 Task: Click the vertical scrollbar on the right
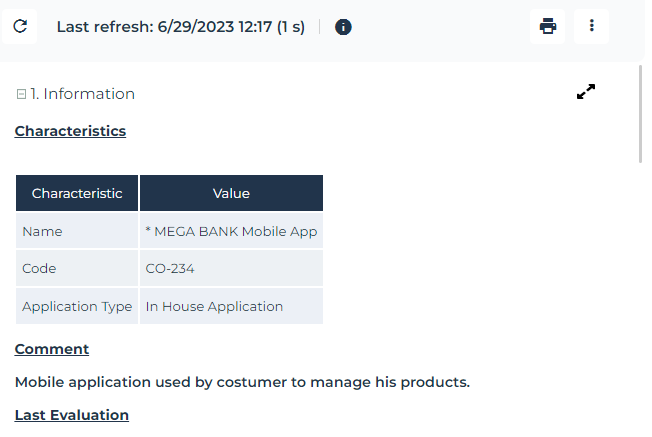[641, 112]
